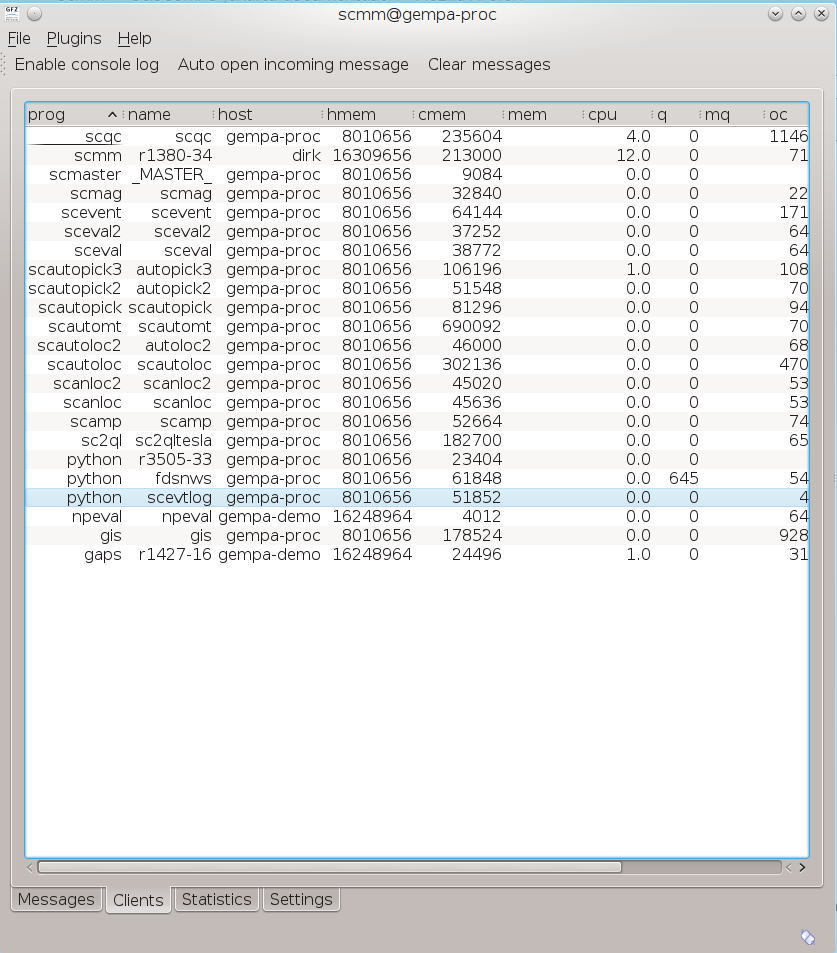This screenshot has width=837, height=953.
Task: Open the Plugins menu
Action: [74, 39]
